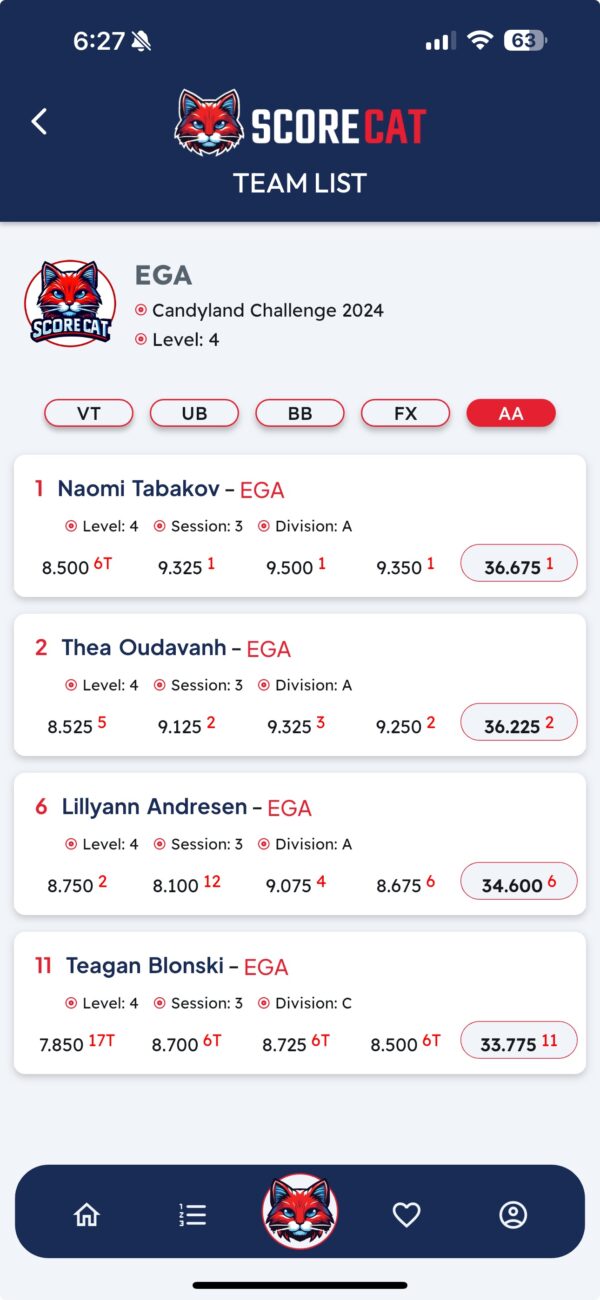600x1300 pixels.
Task: Select the AA all-around filter
Action: 511,413
